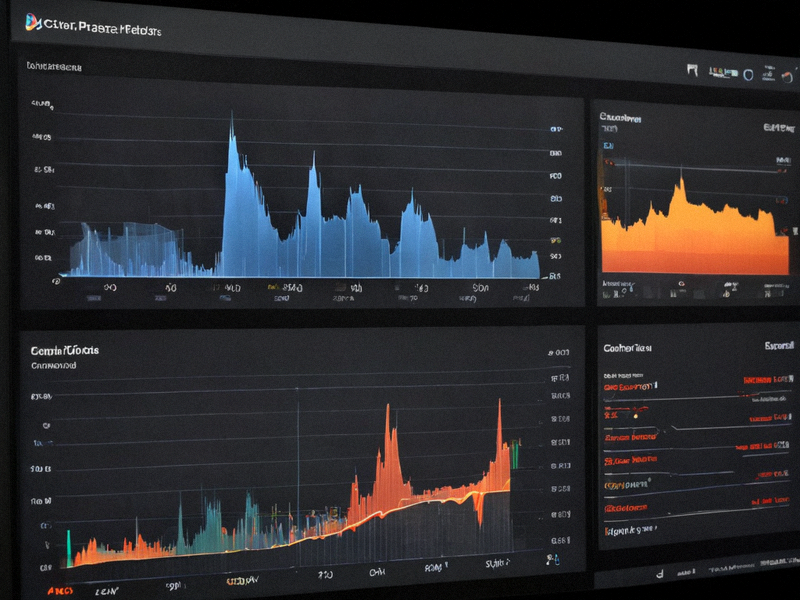Click the white flag icon in top toolbar
The width and height of the screenshot is (800, 600).
(x=692, y=70)
